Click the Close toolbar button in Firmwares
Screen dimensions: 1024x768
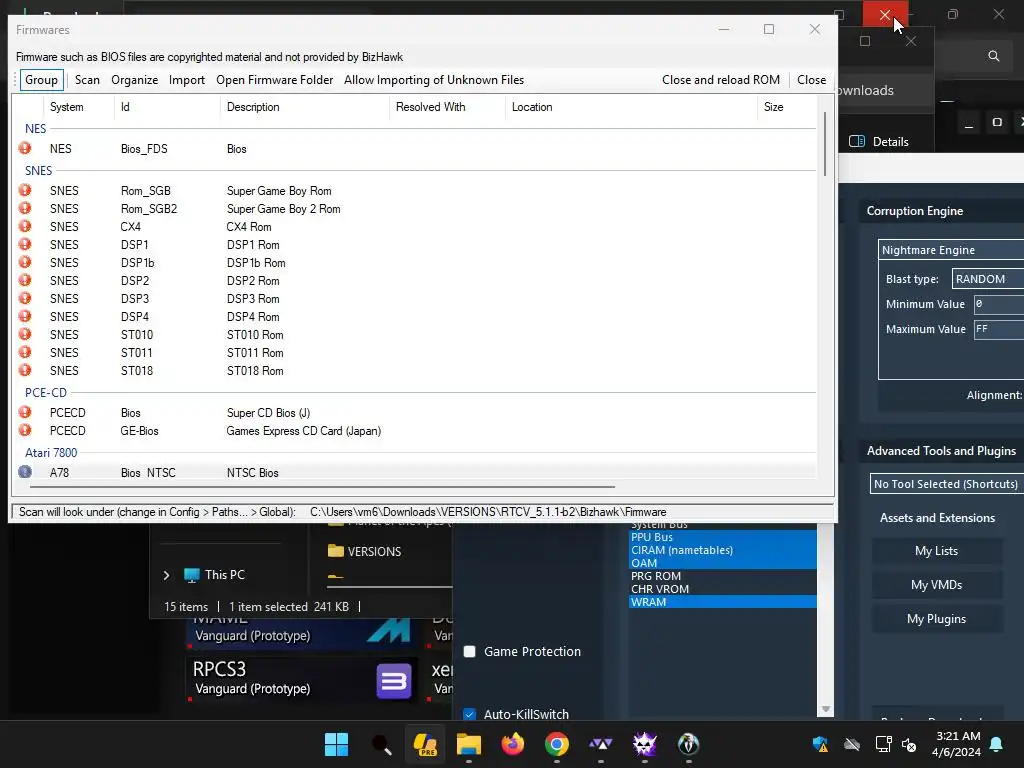[811, 80]
